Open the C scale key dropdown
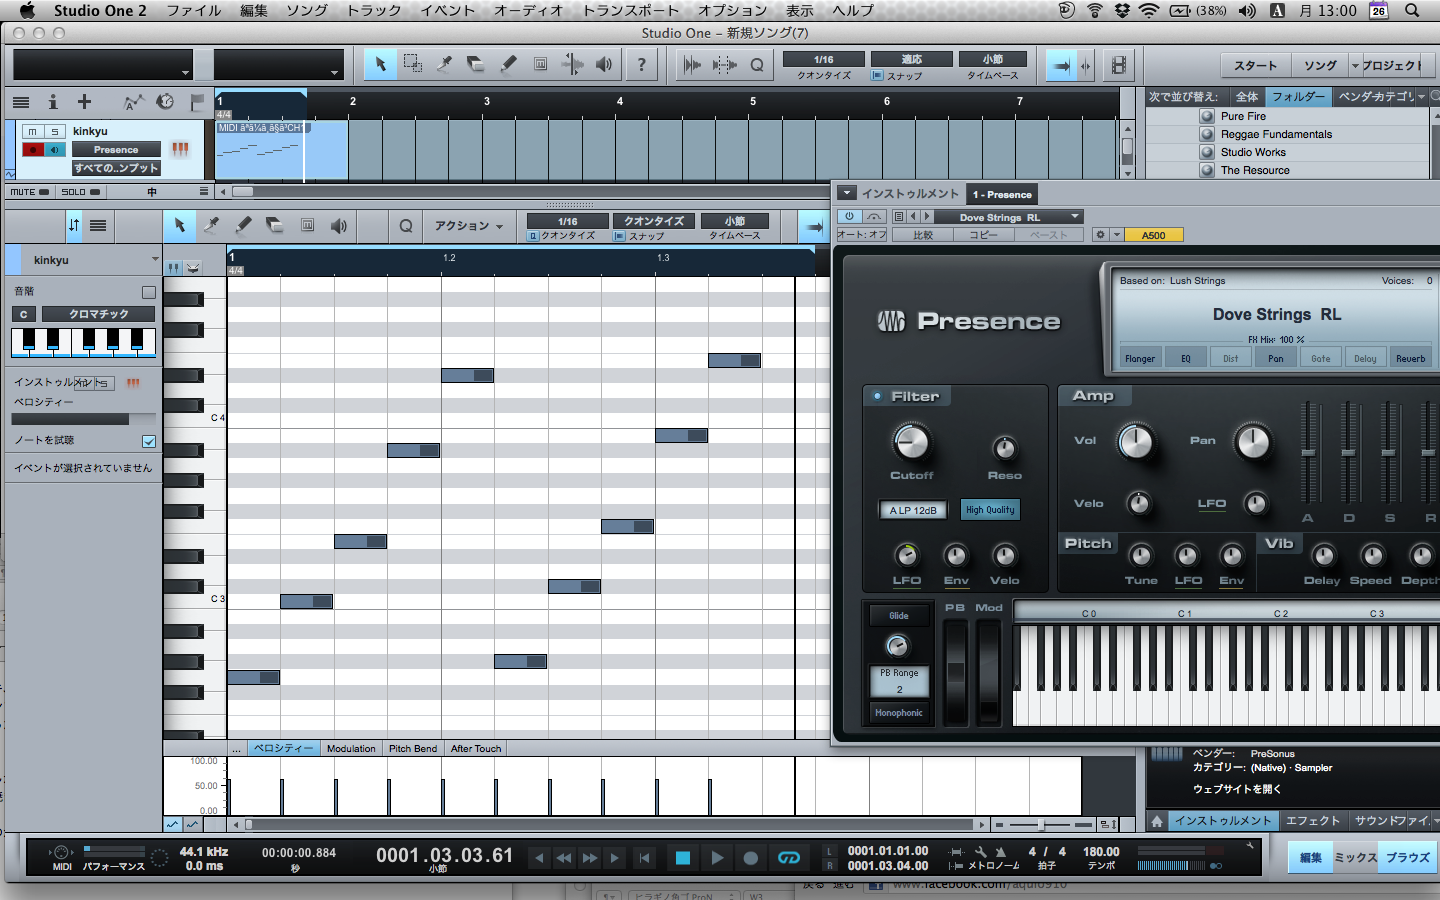Image resolution: width=1440 pixels, height=900 pixels. (24, 314)
